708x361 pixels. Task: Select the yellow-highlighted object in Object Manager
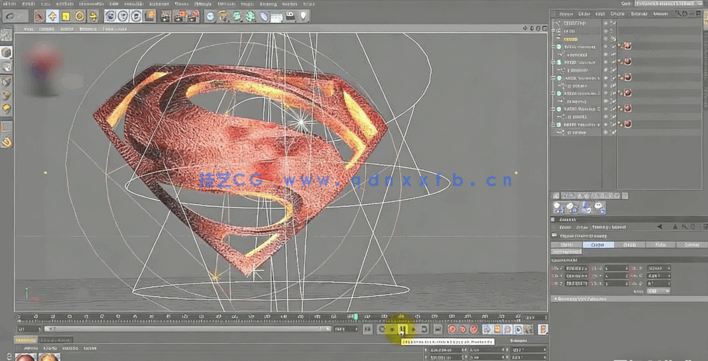[x=570, y=39]
